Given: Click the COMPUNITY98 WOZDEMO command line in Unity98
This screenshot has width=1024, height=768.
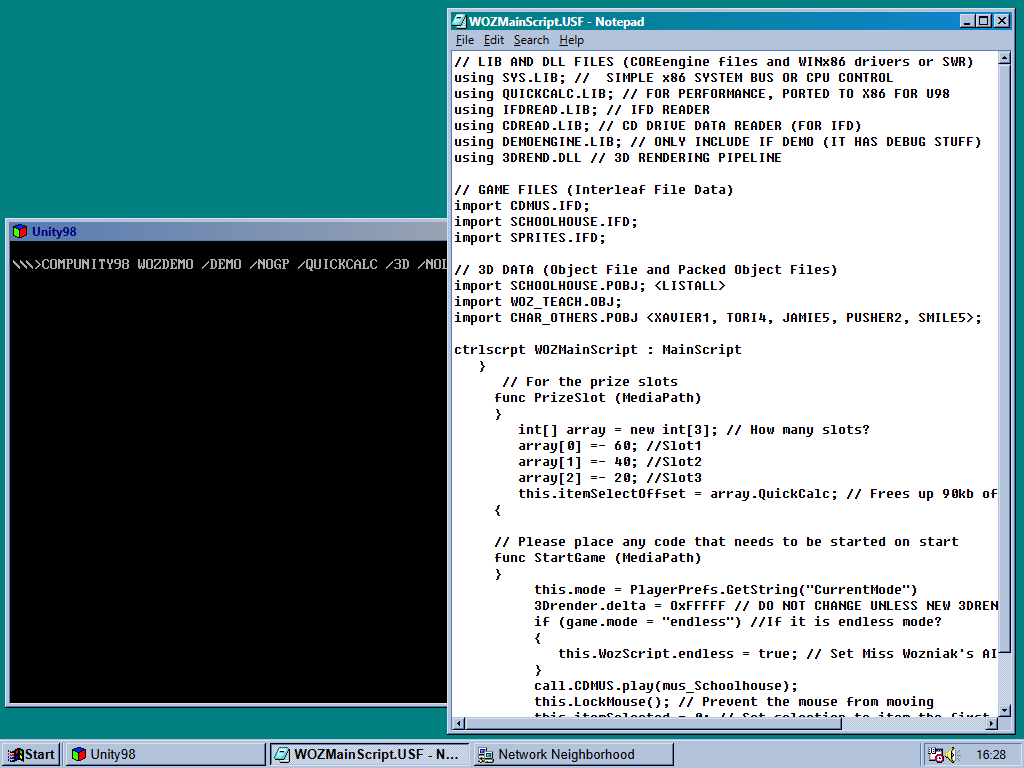Looking at the screenshot, I should click(x=230, y=264).
